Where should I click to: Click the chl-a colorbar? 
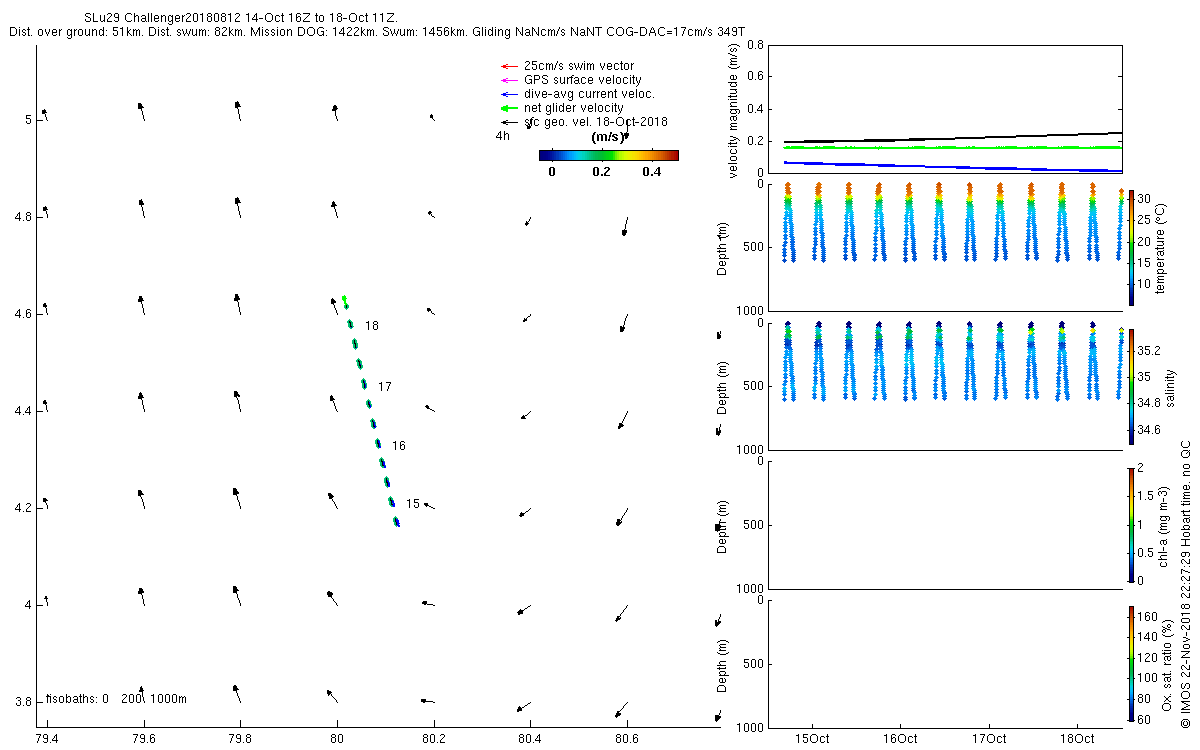point(1131,524)
